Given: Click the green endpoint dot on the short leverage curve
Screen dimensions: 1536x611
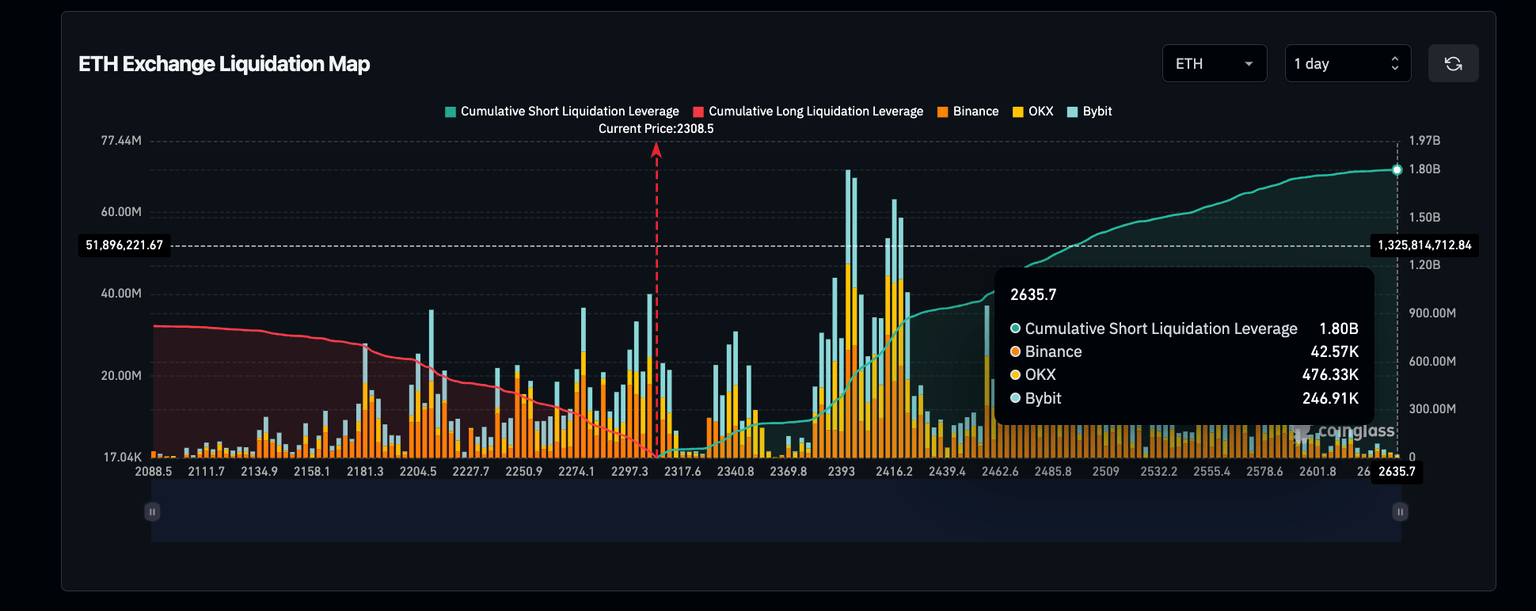Looking at the screenshot, I should tap(1396, 169).
